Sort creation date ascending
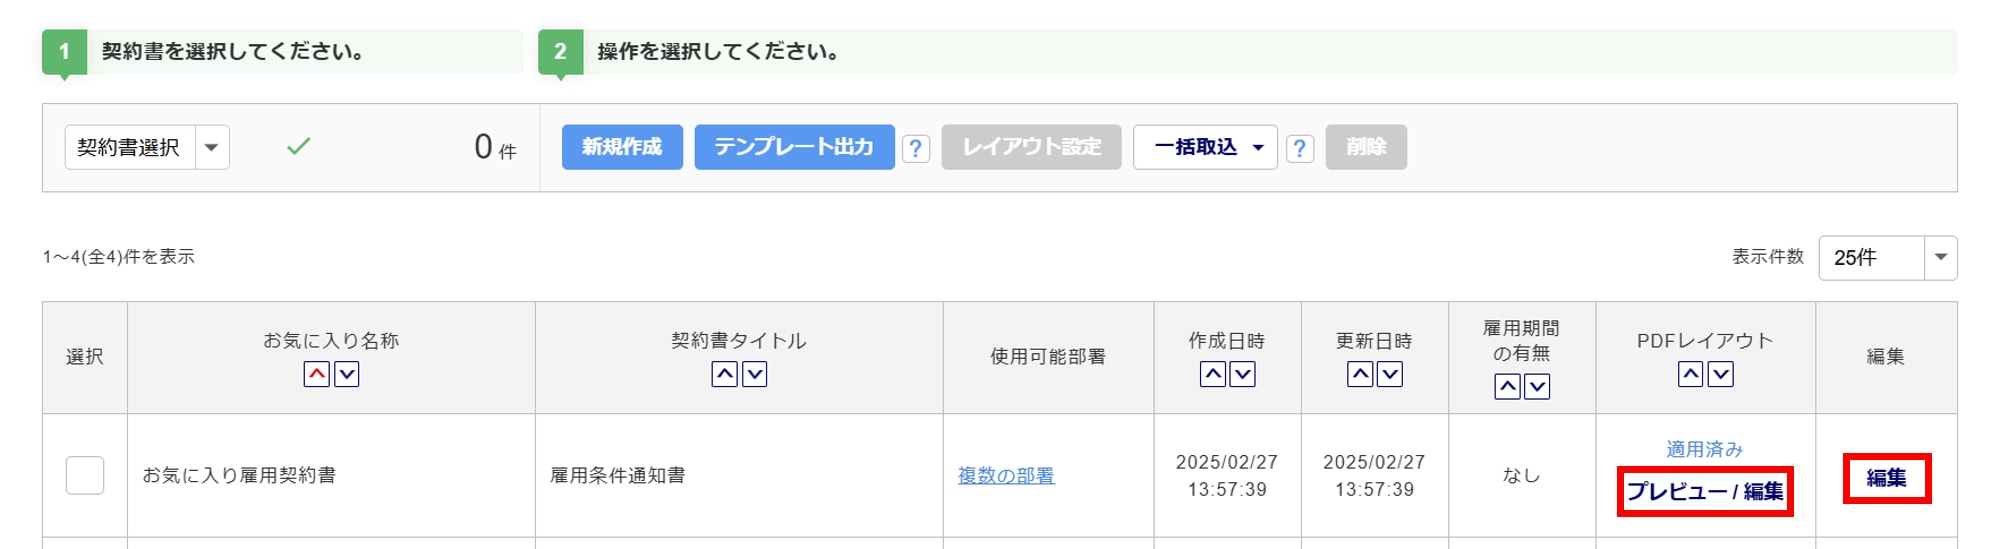Viewport: 2000px width, 549px height. (1213, 375)
